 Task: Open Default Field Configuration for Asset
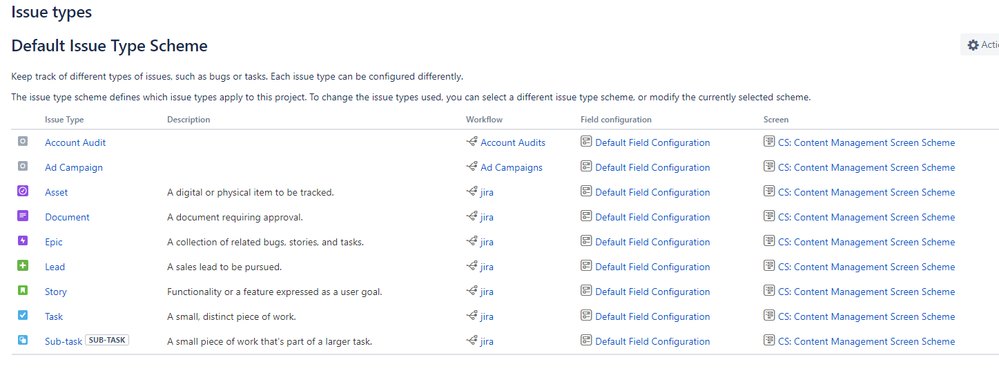coord(652,192)
